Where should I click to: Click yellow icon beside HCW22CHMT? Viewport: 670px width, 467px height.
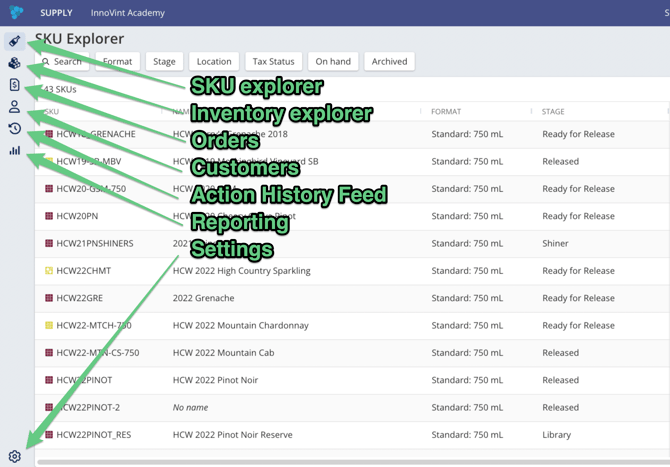(49, 270)
